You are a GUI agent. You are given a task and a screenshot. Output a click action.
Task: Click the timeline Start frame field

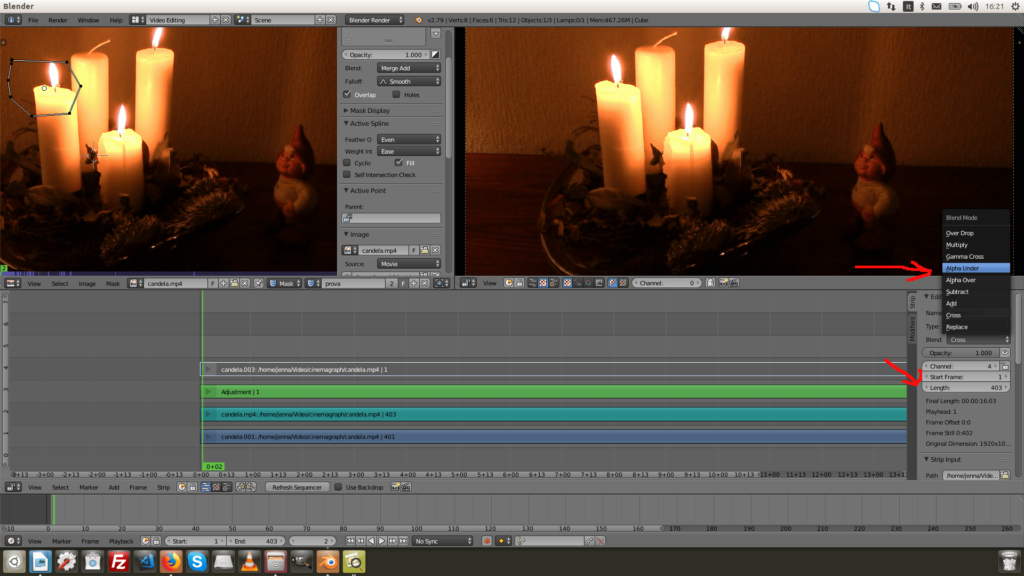click(x=195, y=541)
